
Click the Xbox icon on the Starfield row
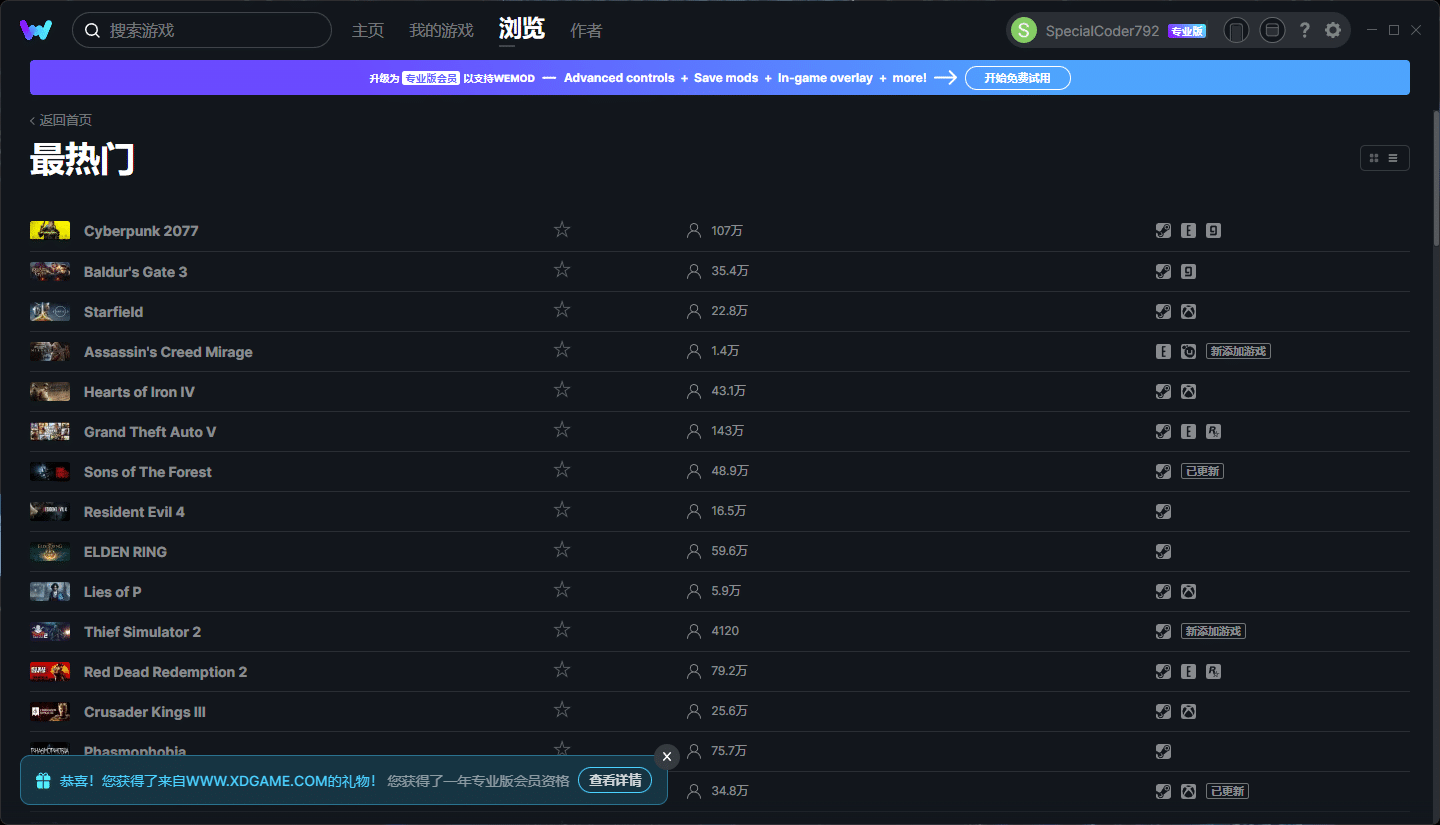coord(1188,311)
